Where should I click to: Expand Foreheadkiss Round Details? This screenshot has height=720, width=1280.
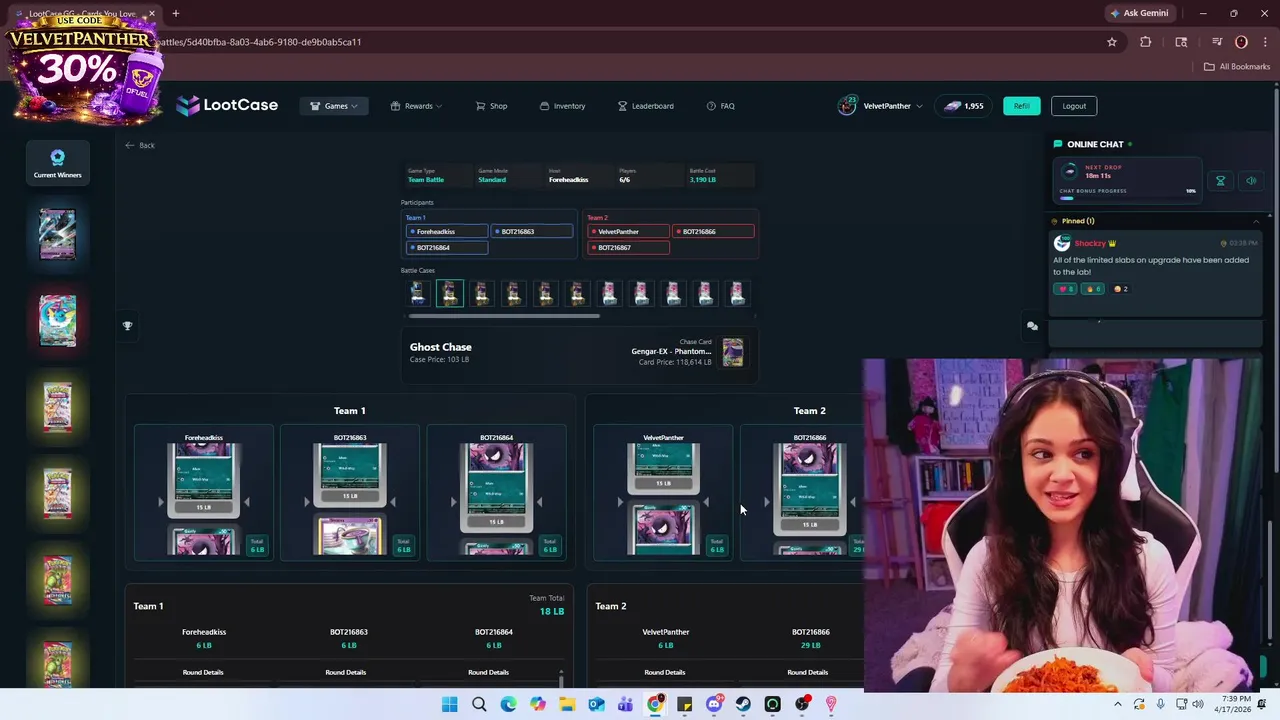(203, 672)
